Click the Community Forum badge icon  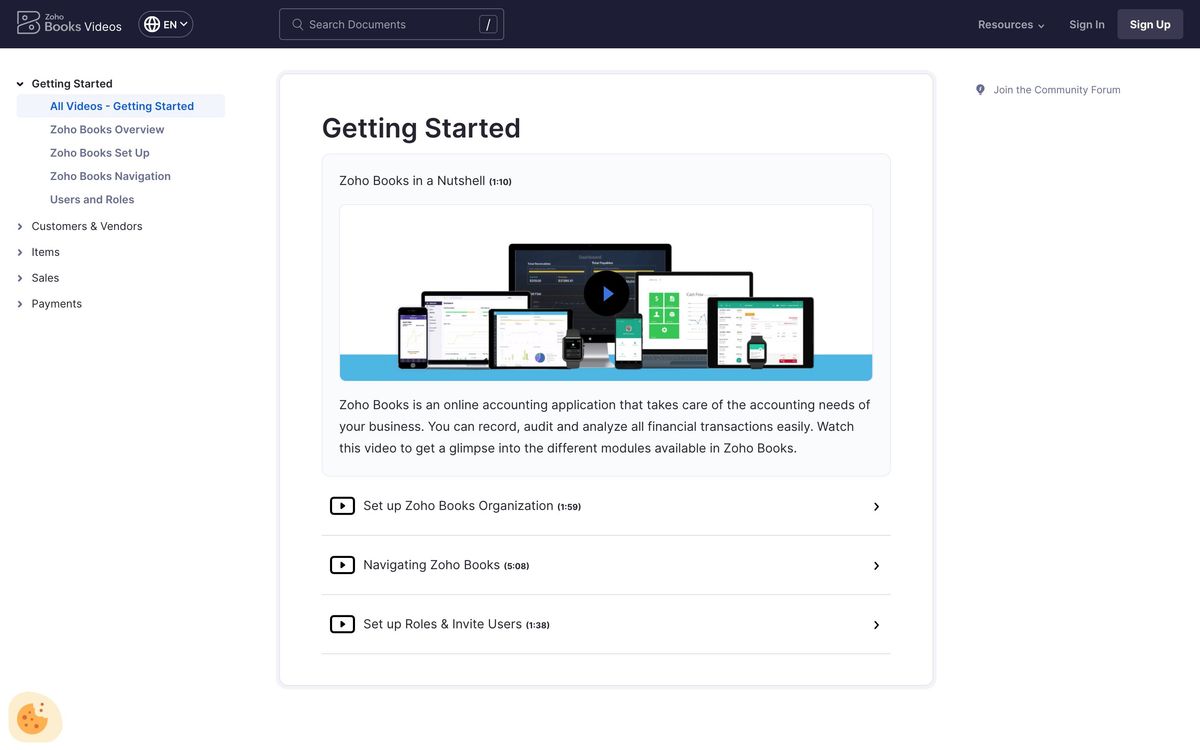click(x=980, y=90)
